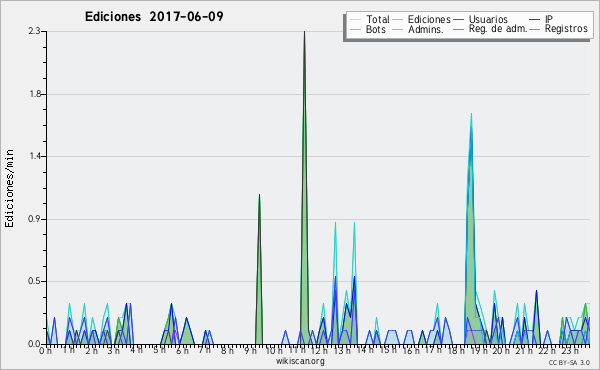The width and height of the screenshot is (600, 370).
Task: Click the 'Total' legend label
Action: [377, 19]
